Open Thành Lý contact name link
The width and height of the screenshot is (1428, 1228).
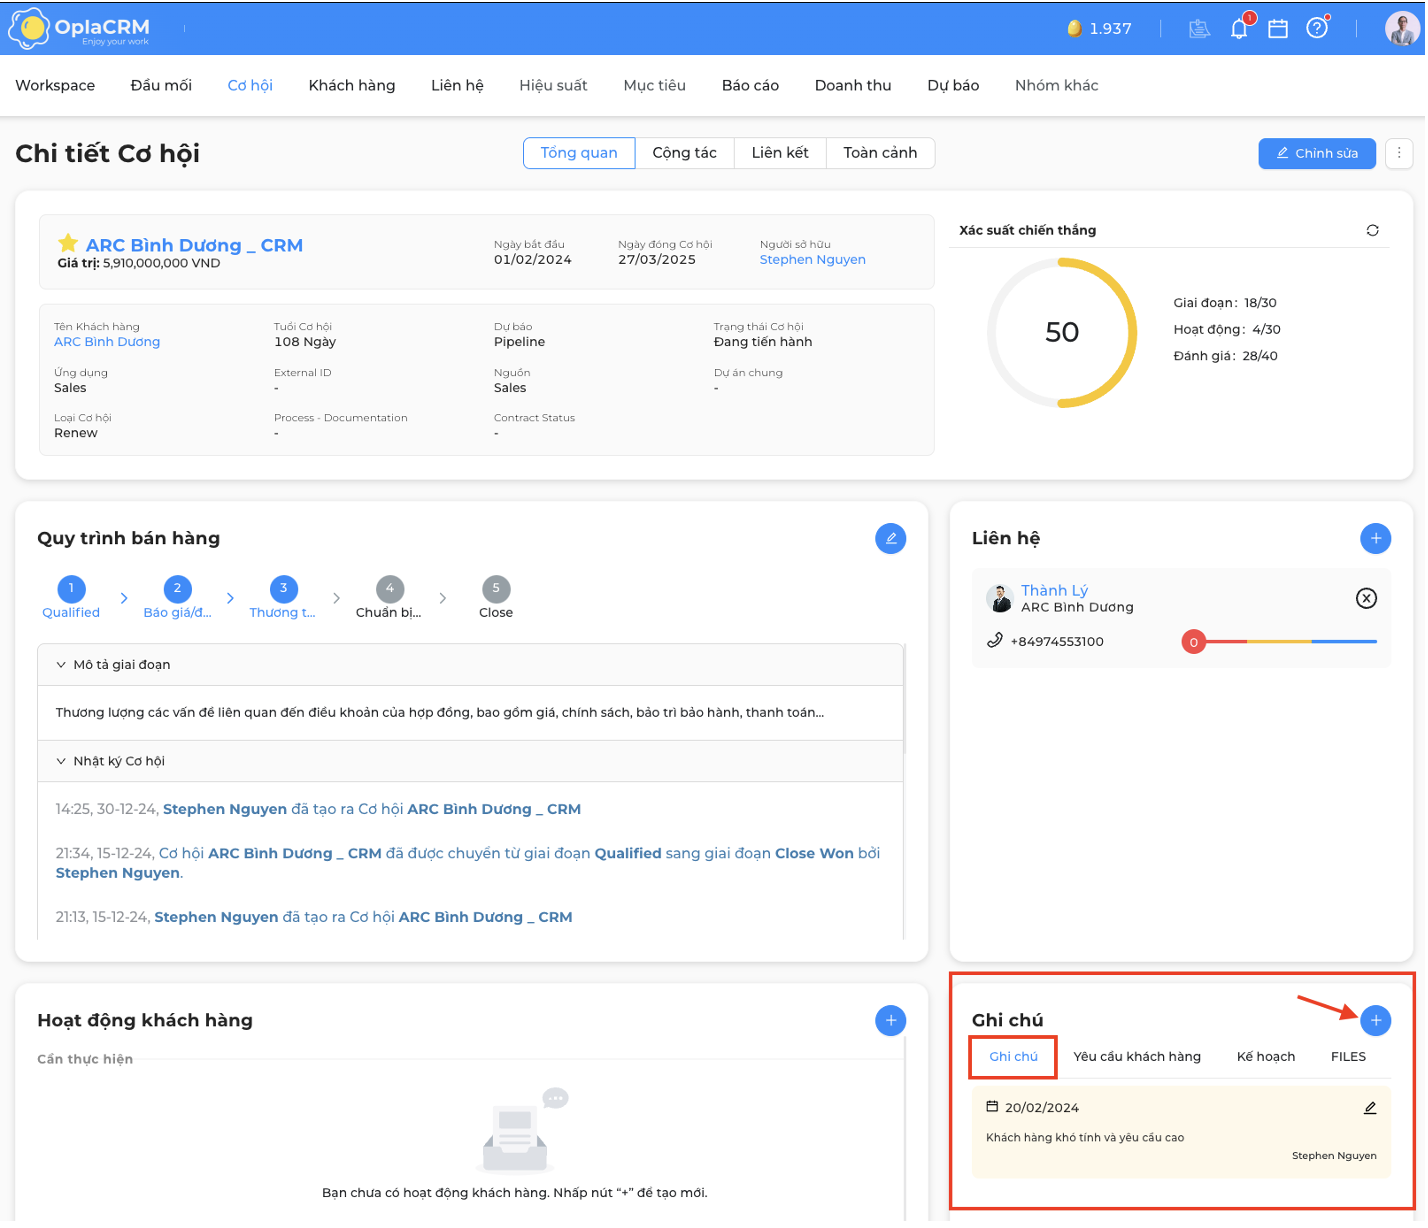coord(1054,591)
